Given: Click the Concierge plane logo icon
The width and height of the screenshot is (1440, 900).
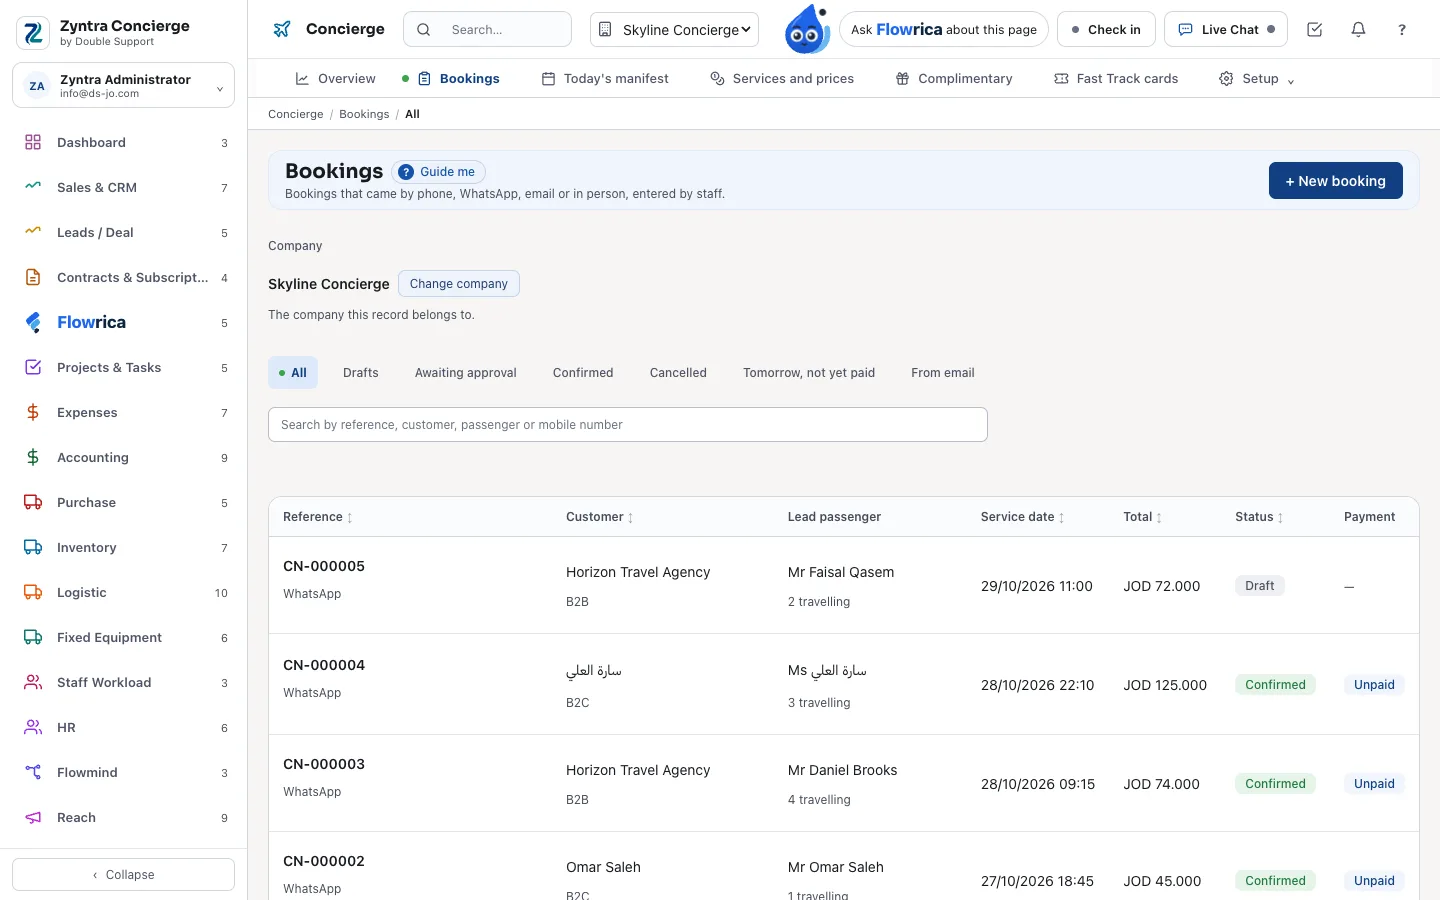Looking at the screenshot, I should click(x=282, y=29).
